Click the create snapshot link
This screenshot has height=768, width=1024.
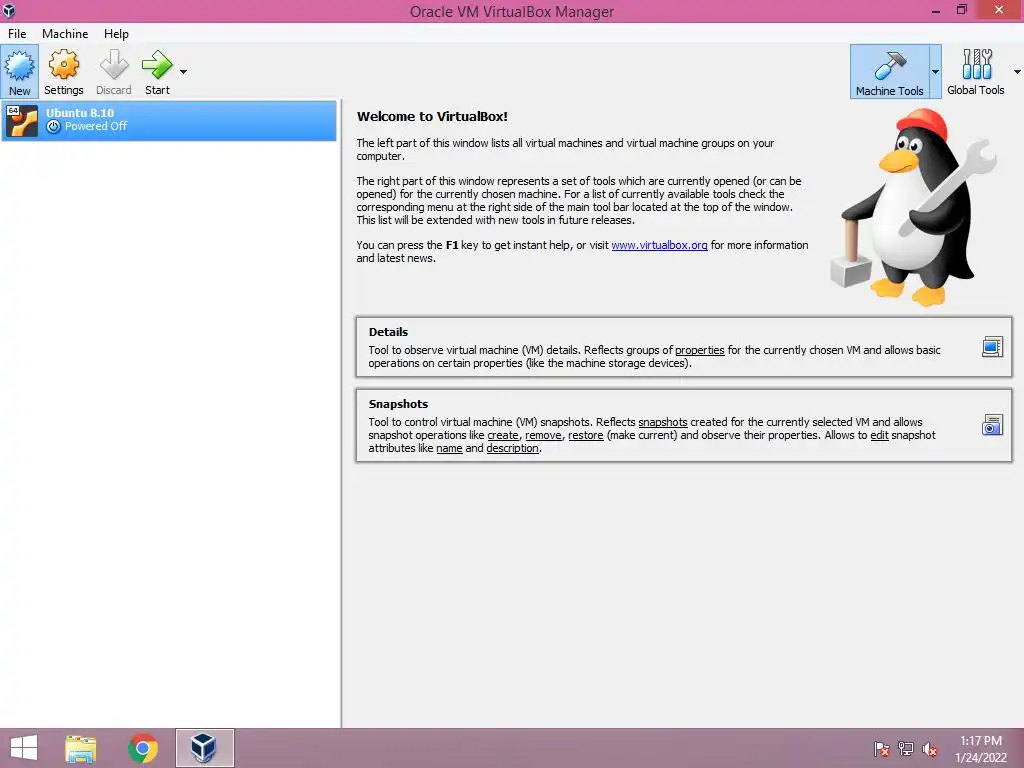[x=503, y=435]
